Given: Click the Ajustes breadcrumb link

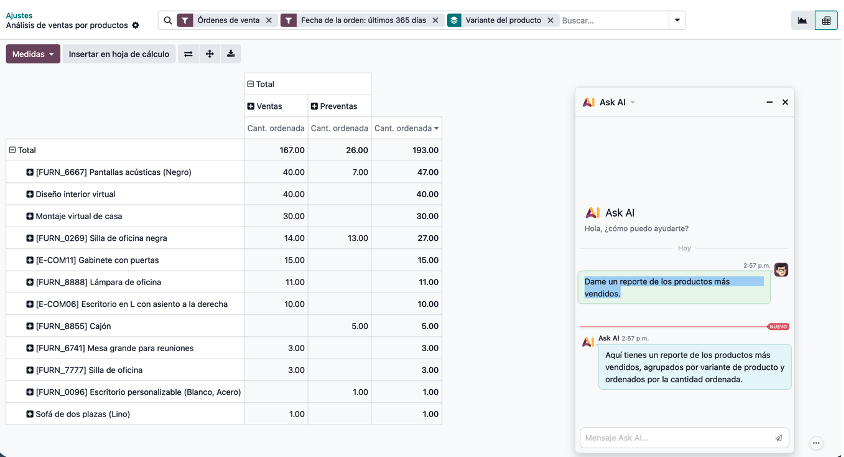Looking at the screenshot, I should (x=19, y=15).
